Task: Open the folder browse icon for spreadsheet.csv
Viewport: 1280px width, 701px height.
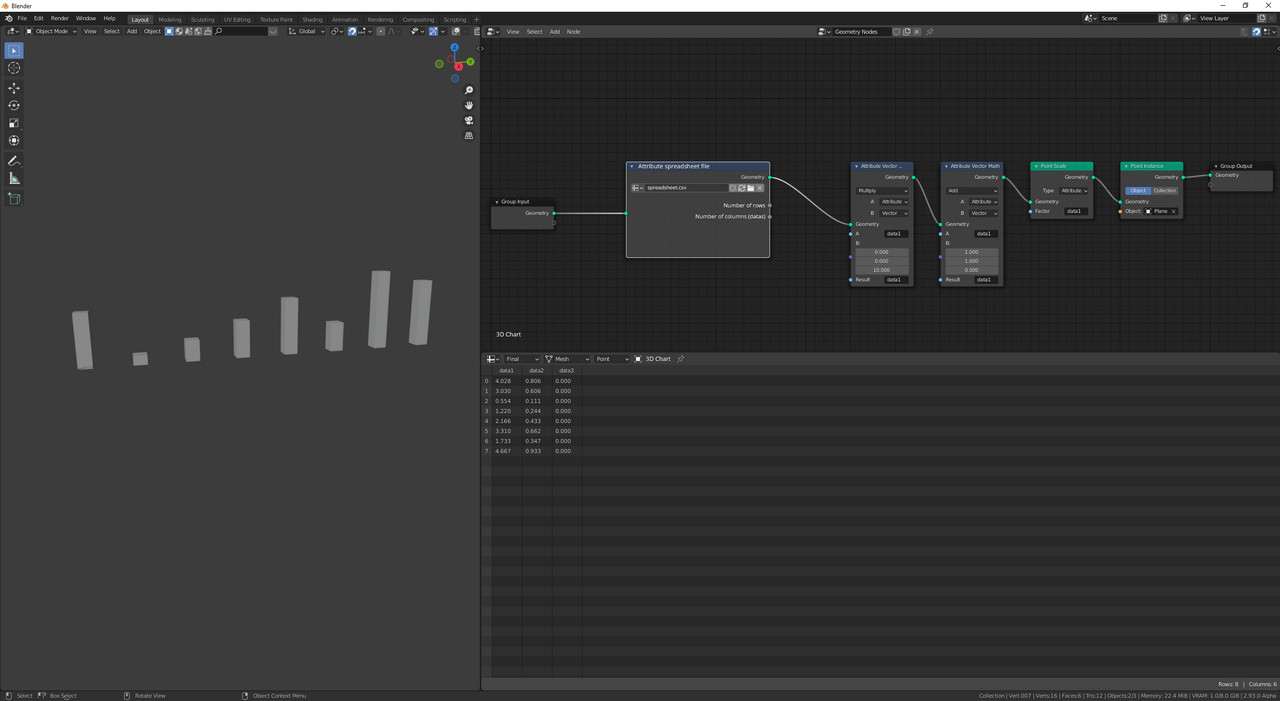Action: (751, 188)
